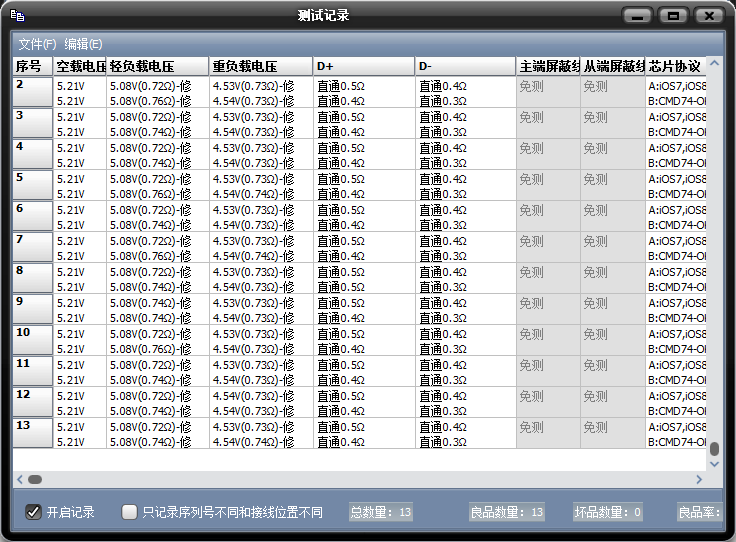Select the D- column header
The height and width of the screenshot is (542, 736).
coord(466,66)
